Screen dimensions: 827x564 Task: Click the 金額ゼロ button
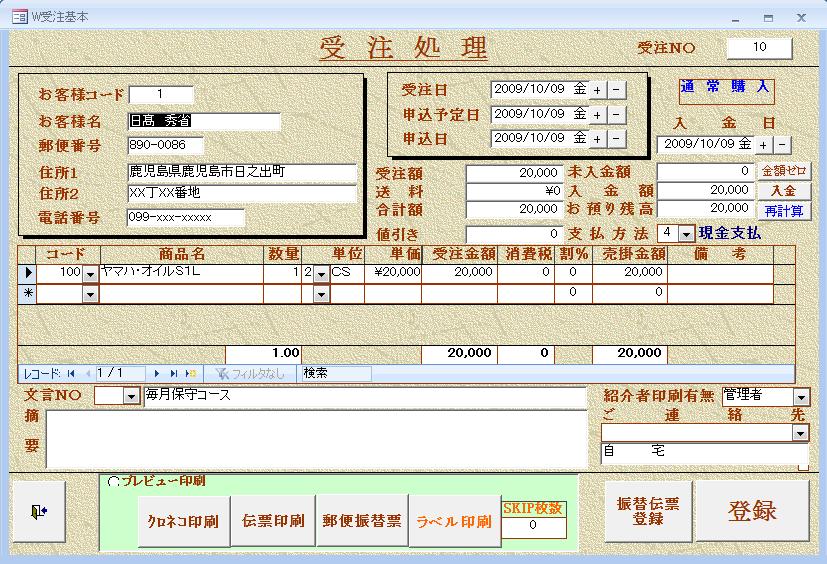click(784, 171)
